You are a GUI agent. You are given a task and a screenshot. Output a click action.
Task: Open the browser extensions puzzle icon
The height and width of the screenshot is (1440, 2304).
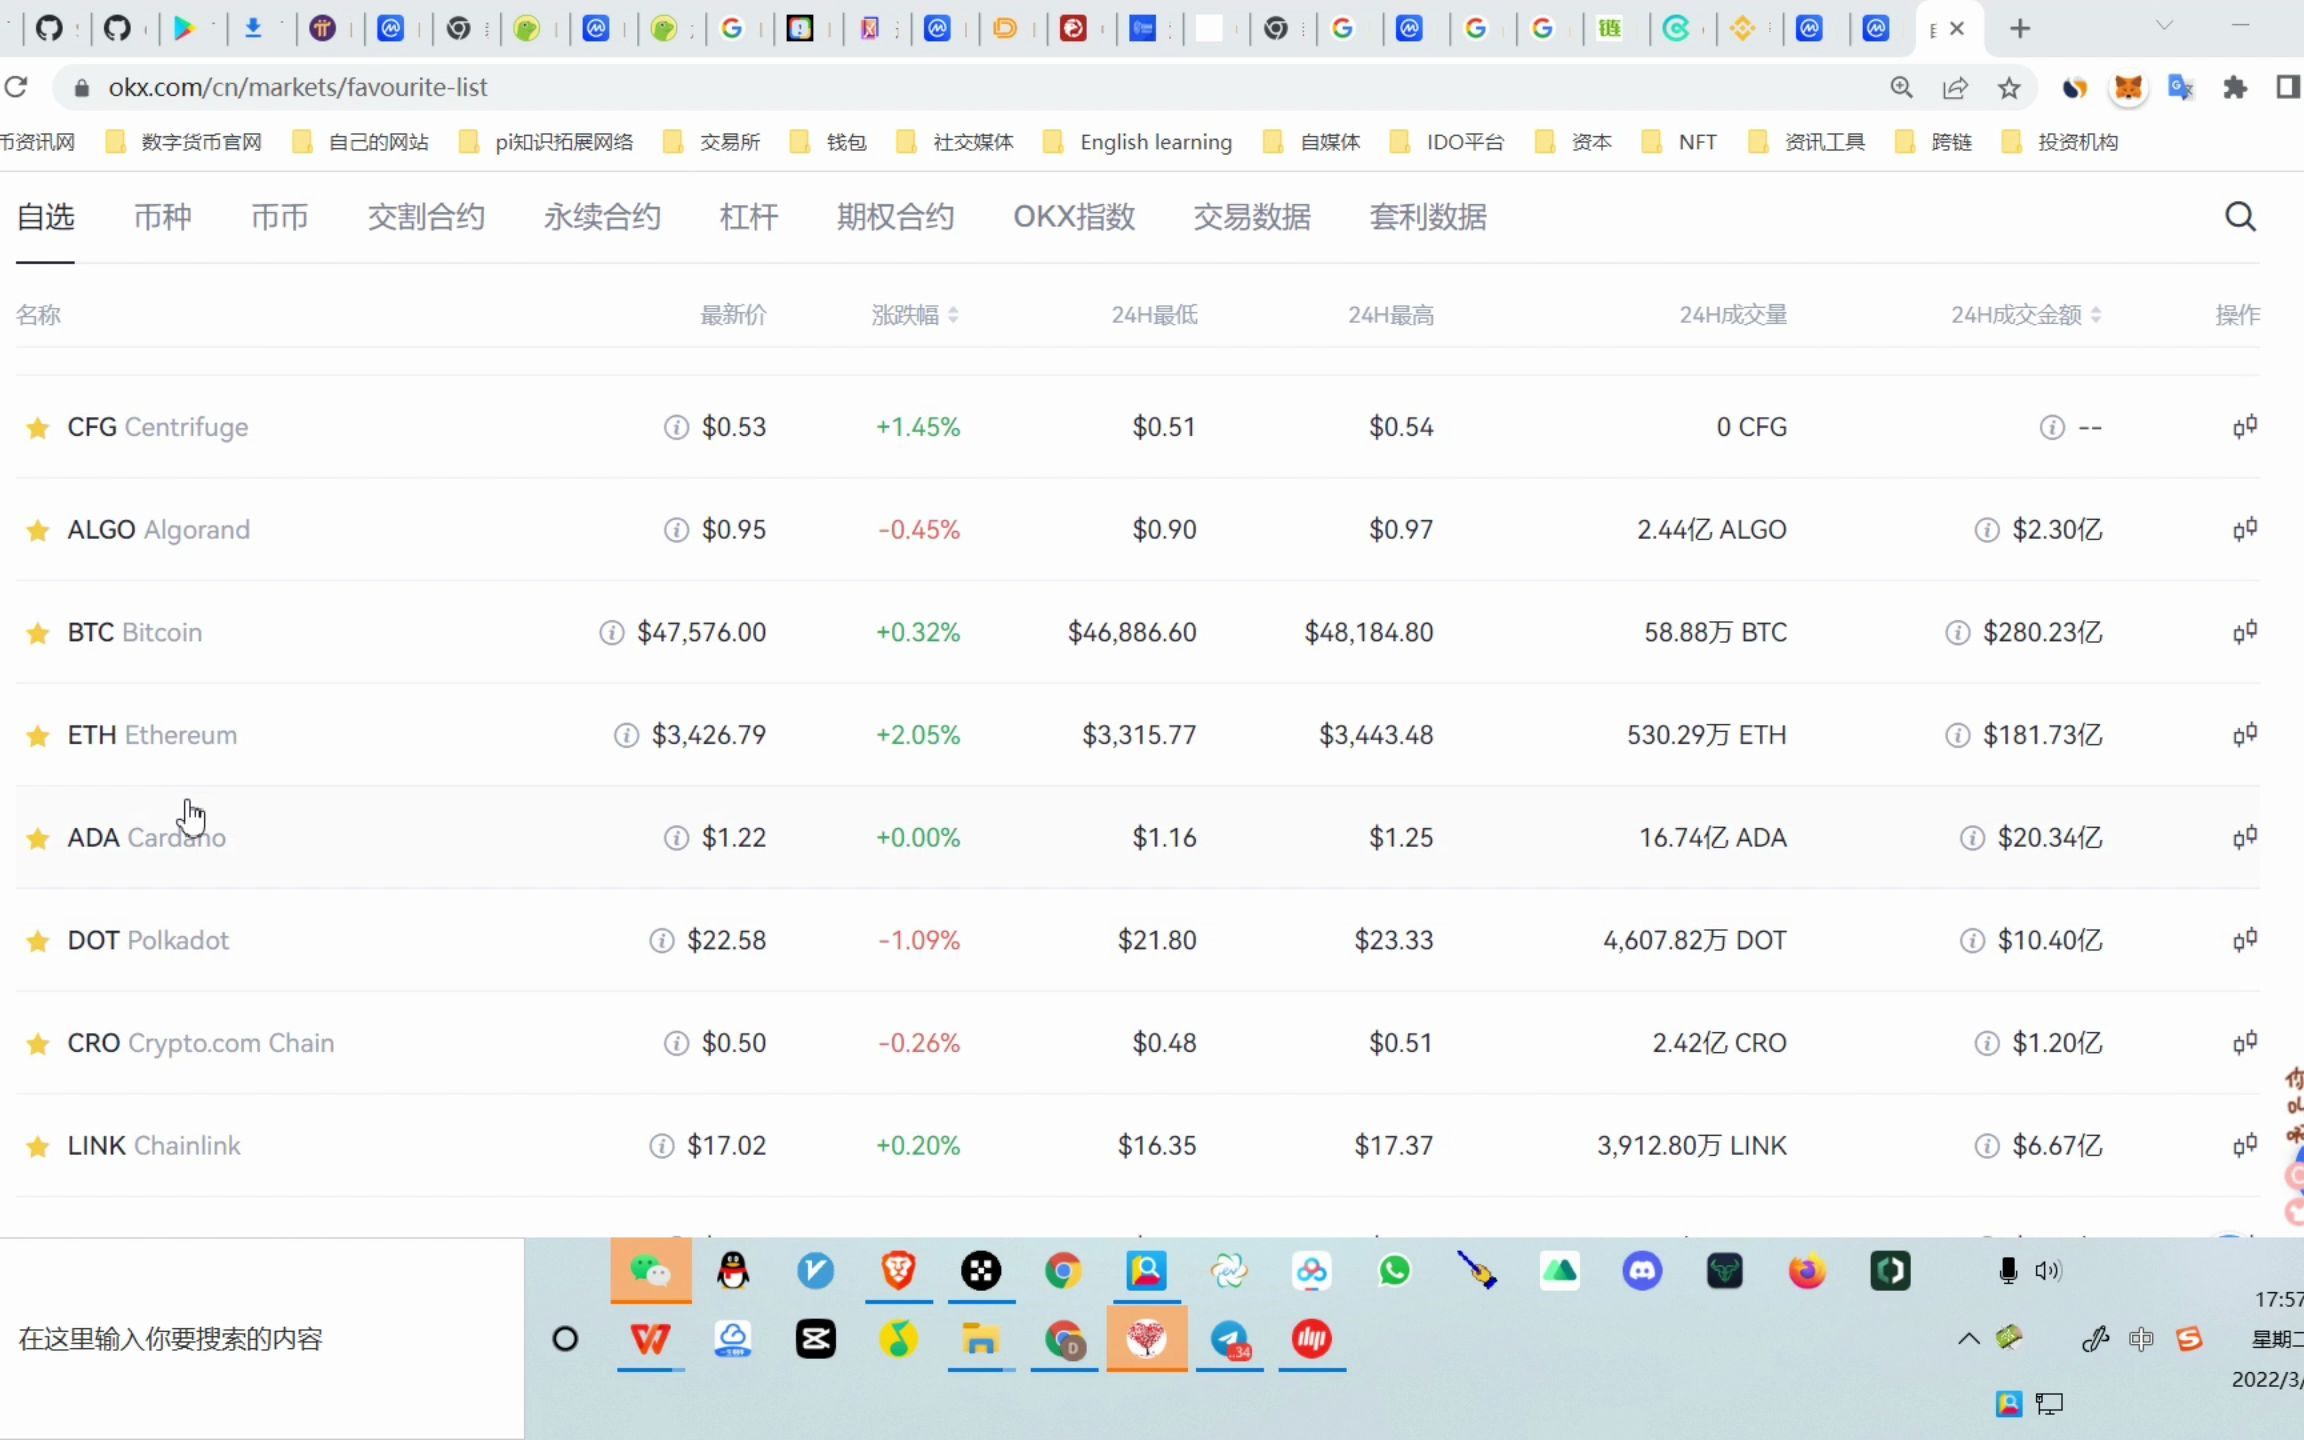[2235, 88]
